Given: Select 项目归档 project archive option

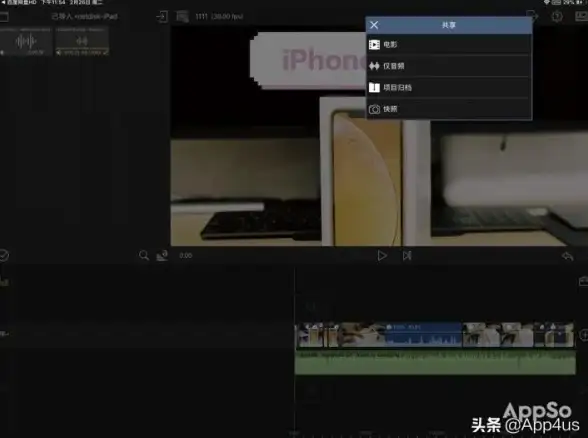Looking at the screenshot, I should click(x=449, y=88).
